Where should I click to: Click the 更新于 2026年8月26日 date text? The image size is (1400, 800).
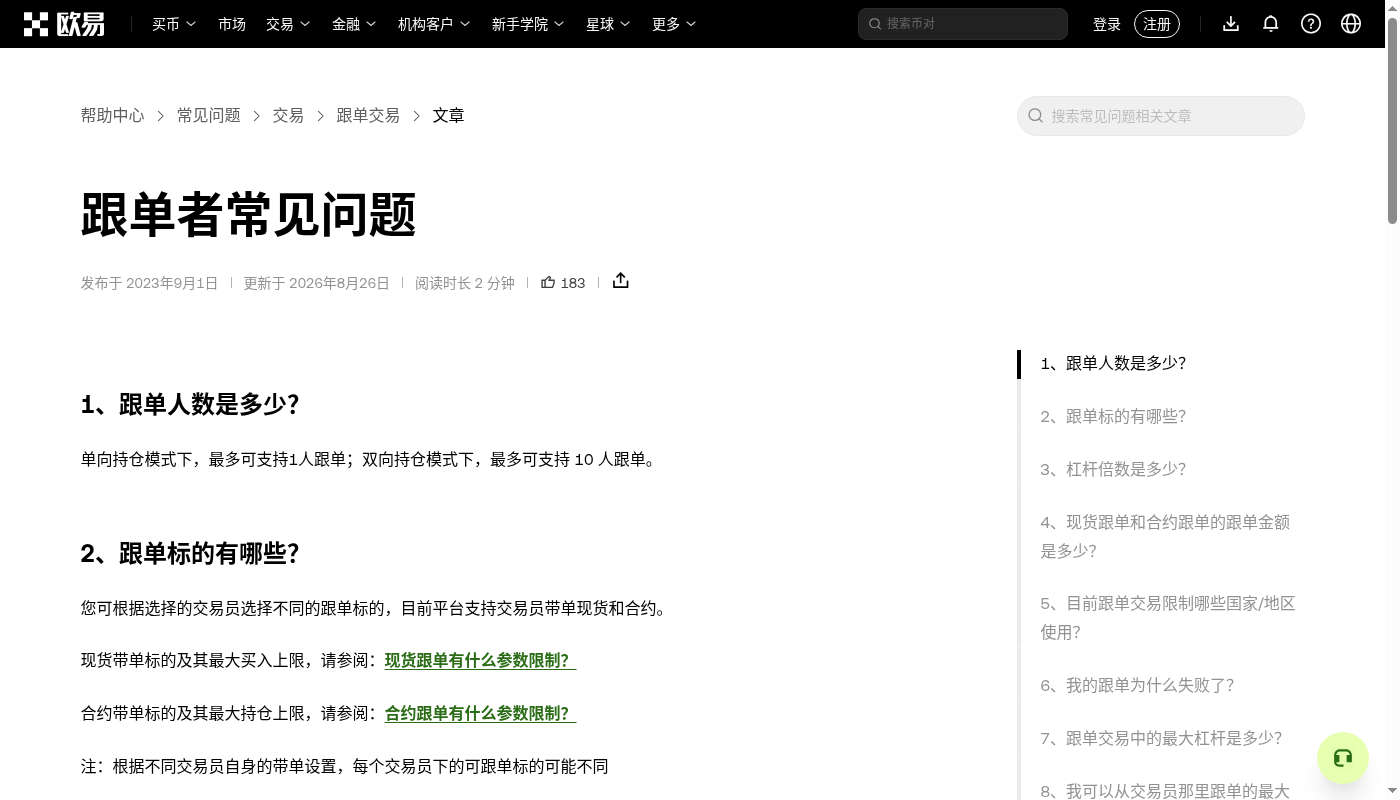tap(317, 283)
